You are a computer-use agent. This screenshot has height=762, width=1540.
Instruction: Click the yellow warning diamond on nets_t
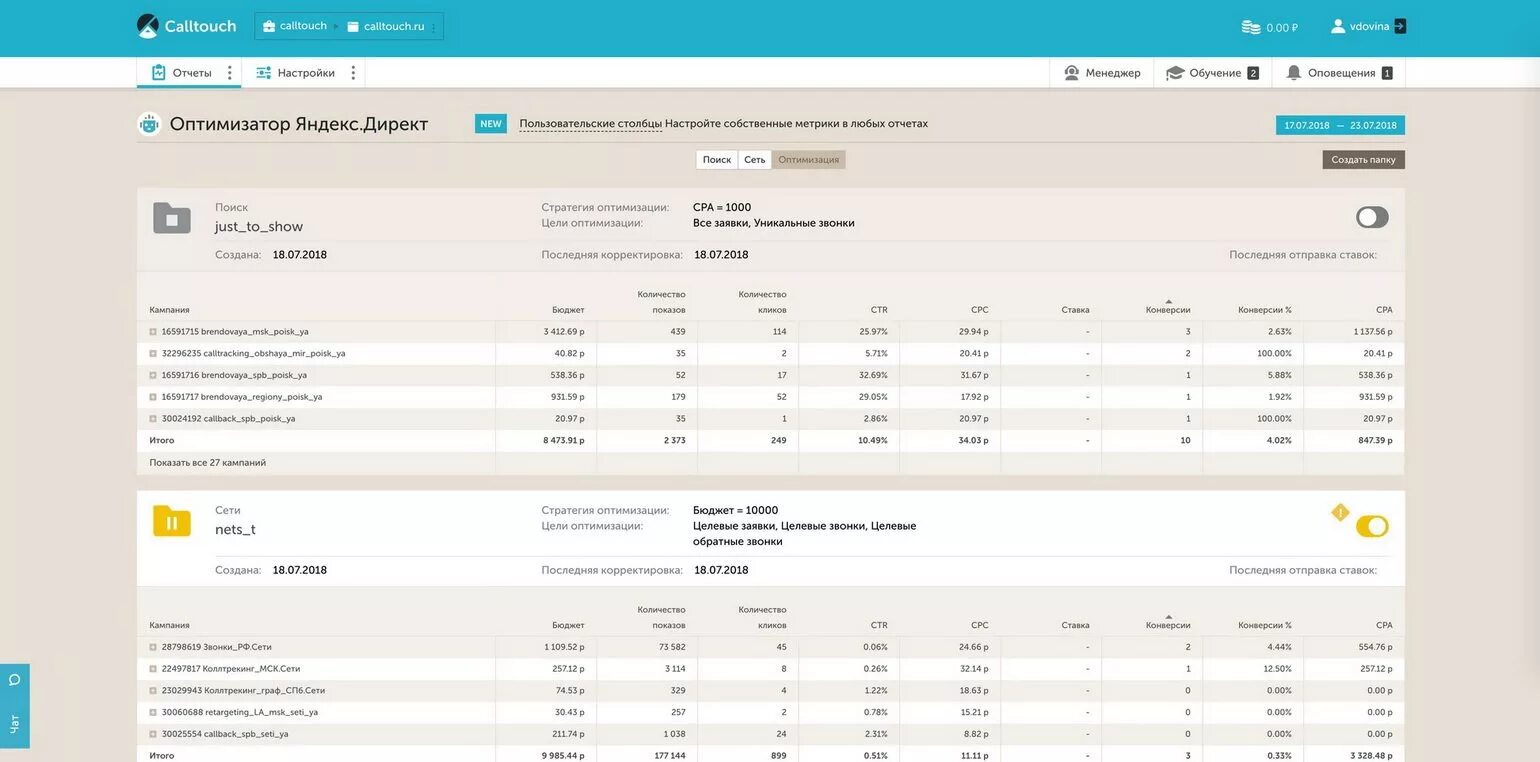coord(1340,513)
